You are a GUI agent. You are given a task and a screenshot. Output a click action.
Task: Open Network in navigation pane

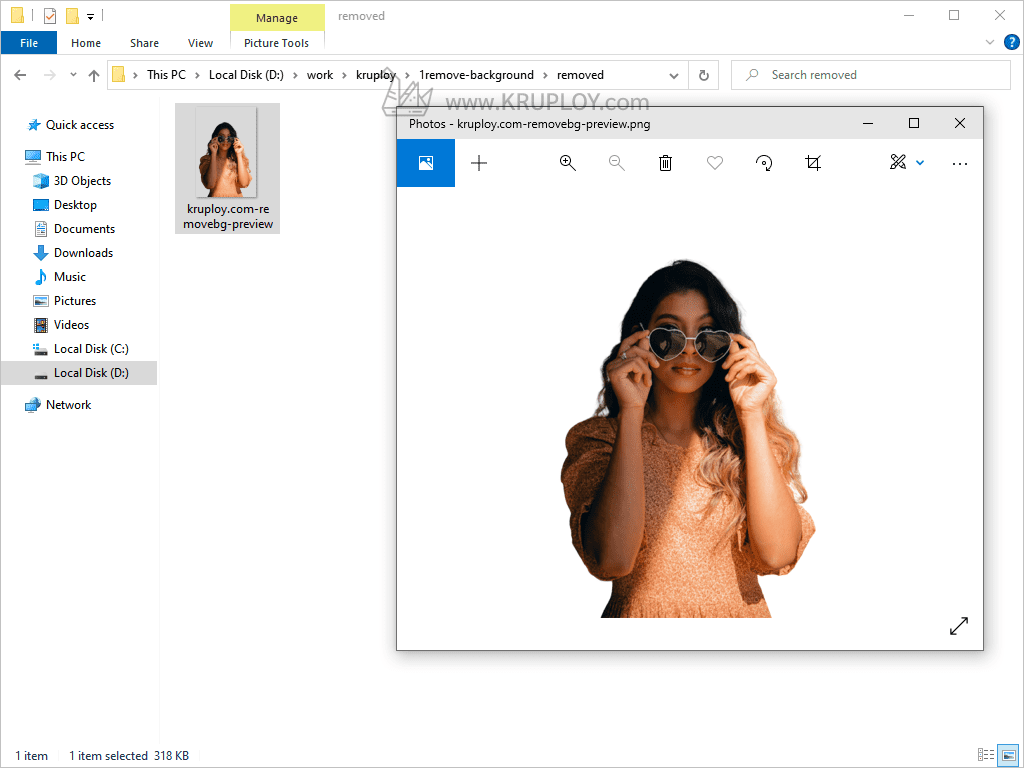(69, 405)
